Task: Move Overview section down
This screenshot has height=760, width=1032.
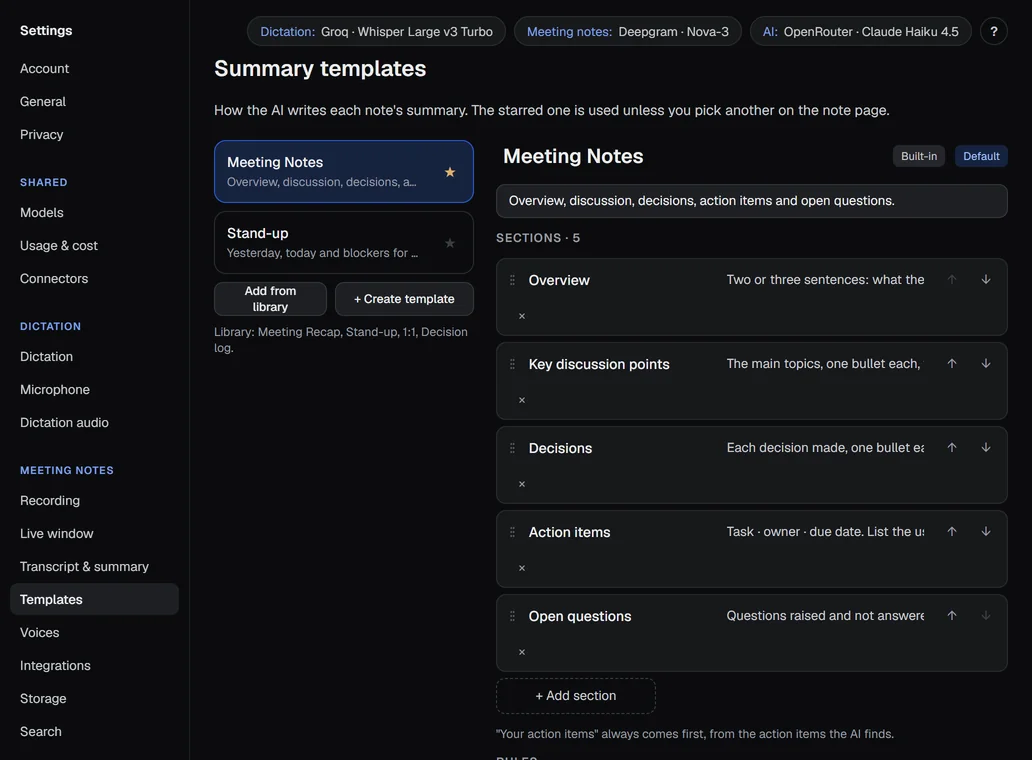Action: (x=985, y=280)
